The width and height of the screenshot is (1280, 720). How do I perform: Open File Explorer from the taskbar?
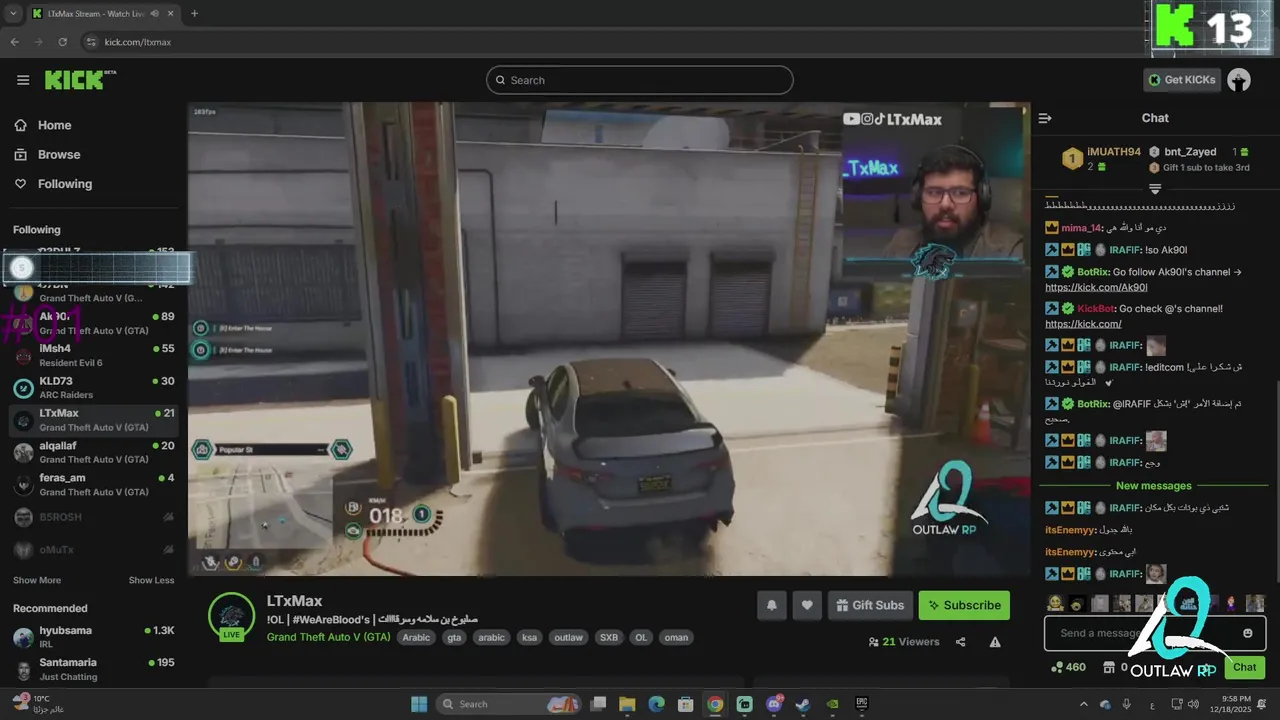[x=627, y=704]
